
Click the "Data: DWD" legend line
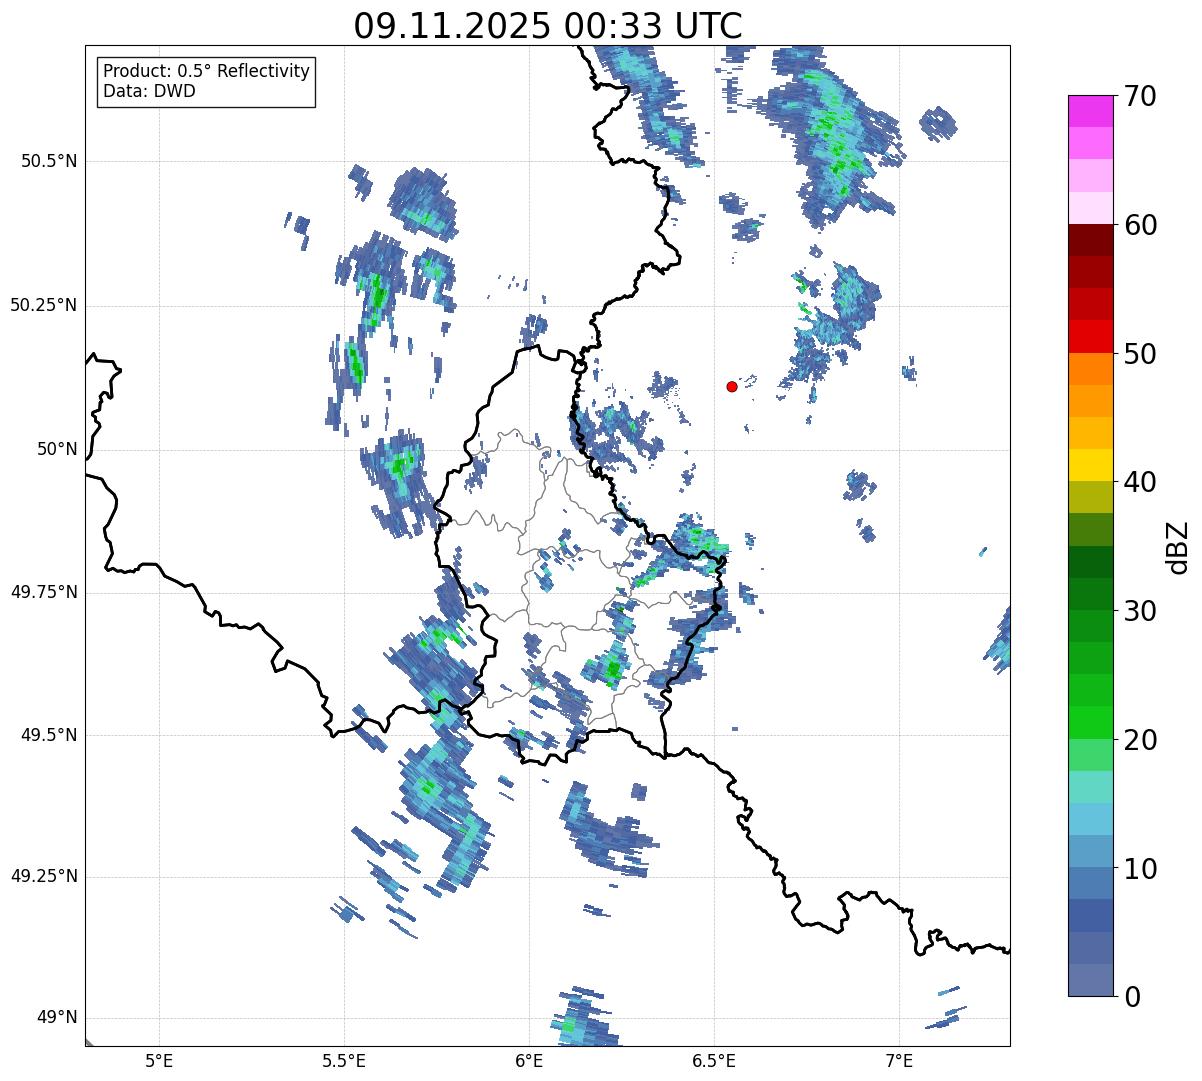coord(149,91)
